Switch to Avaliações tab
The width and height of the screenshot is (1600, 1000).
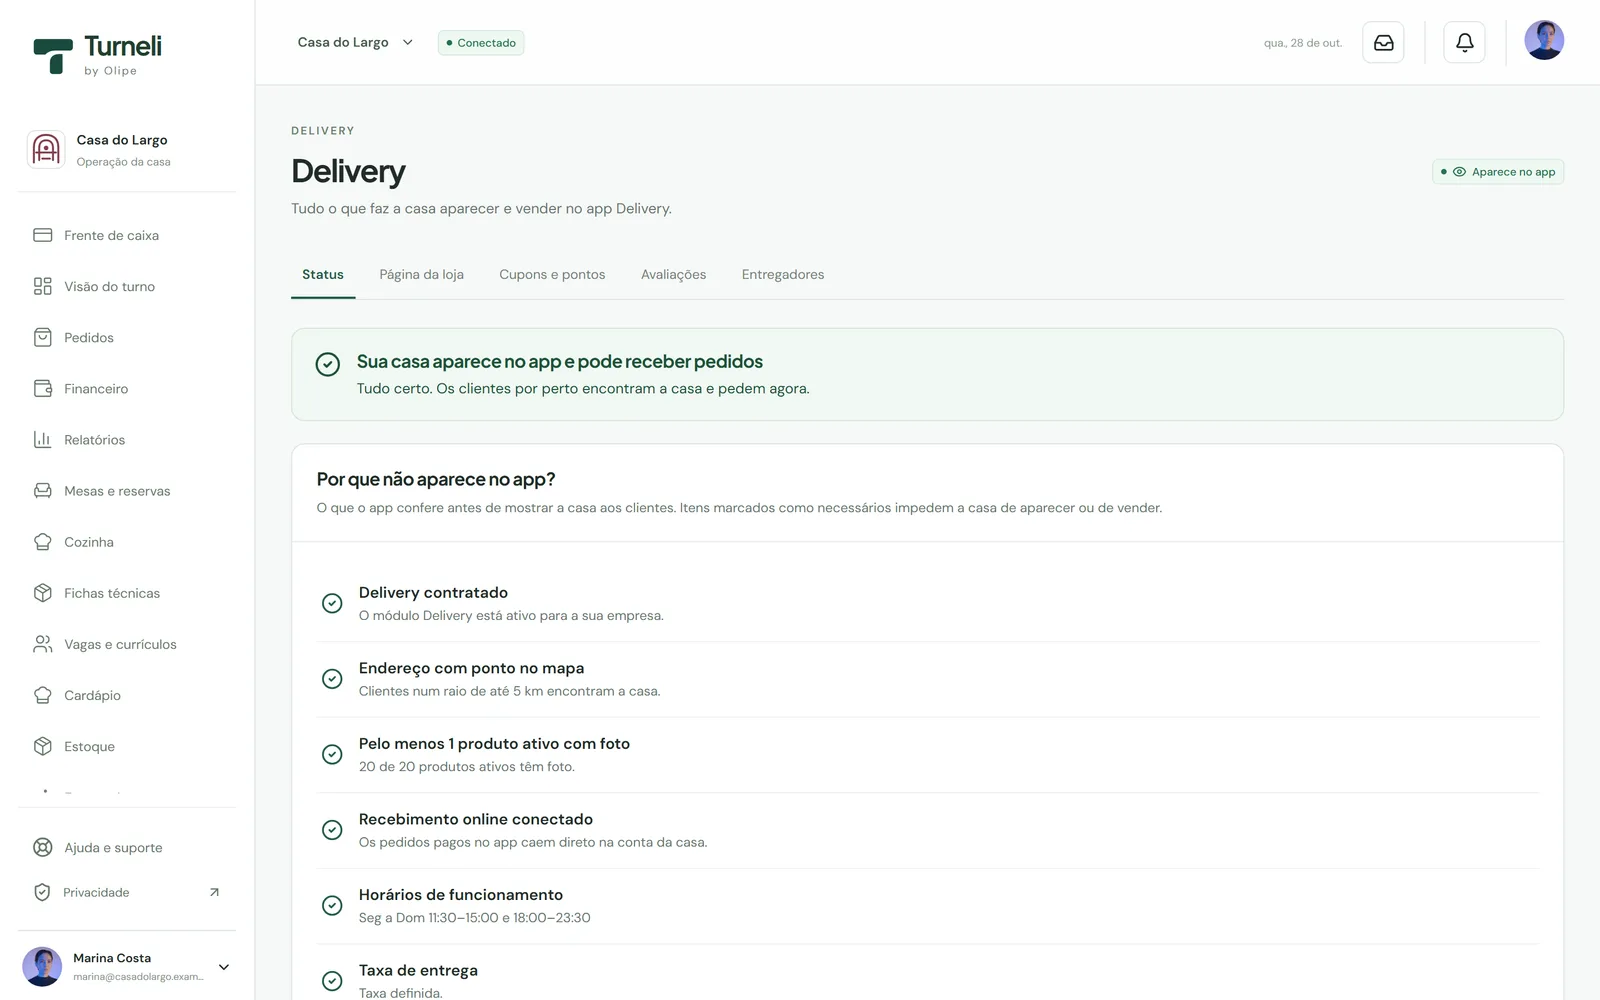[673, 274]
